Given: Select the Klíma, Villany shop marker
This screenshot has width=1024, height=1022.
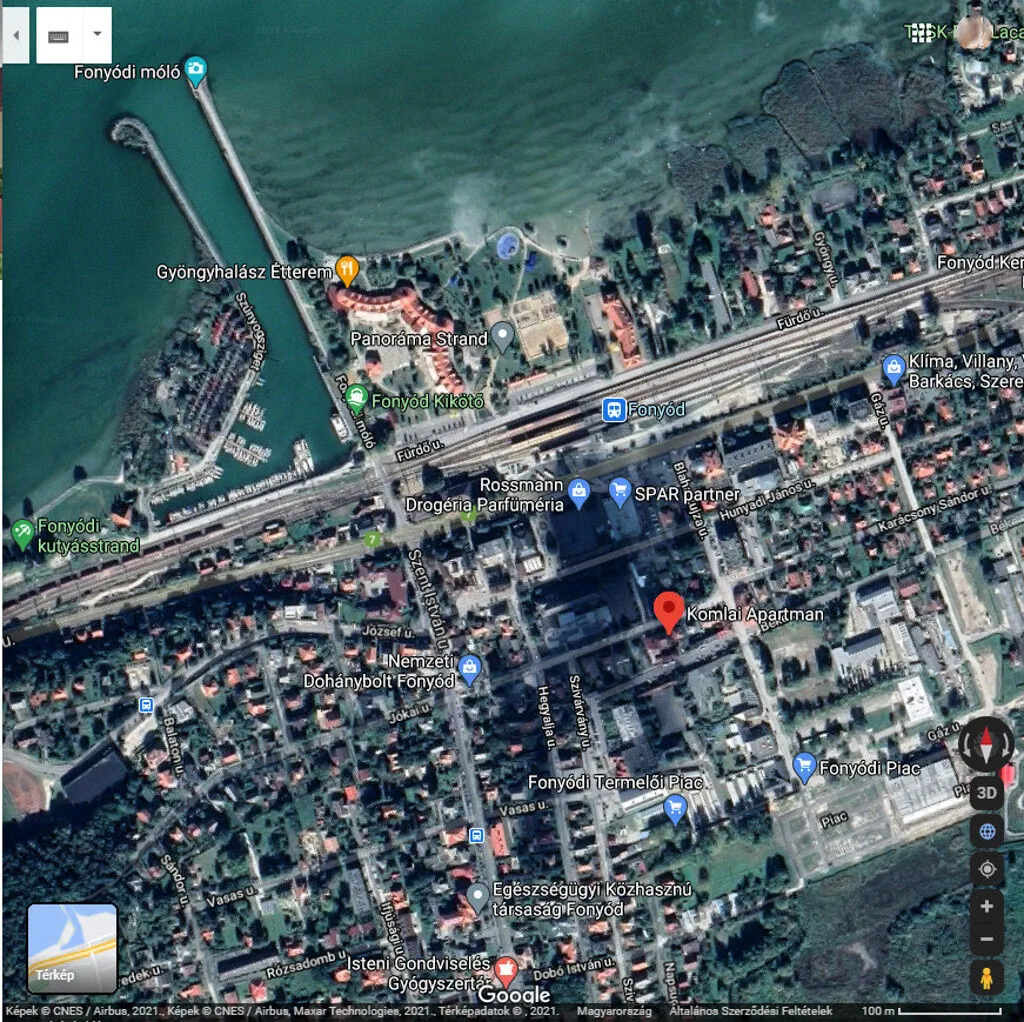Looking at the screenshot, I should pos(893,370).
